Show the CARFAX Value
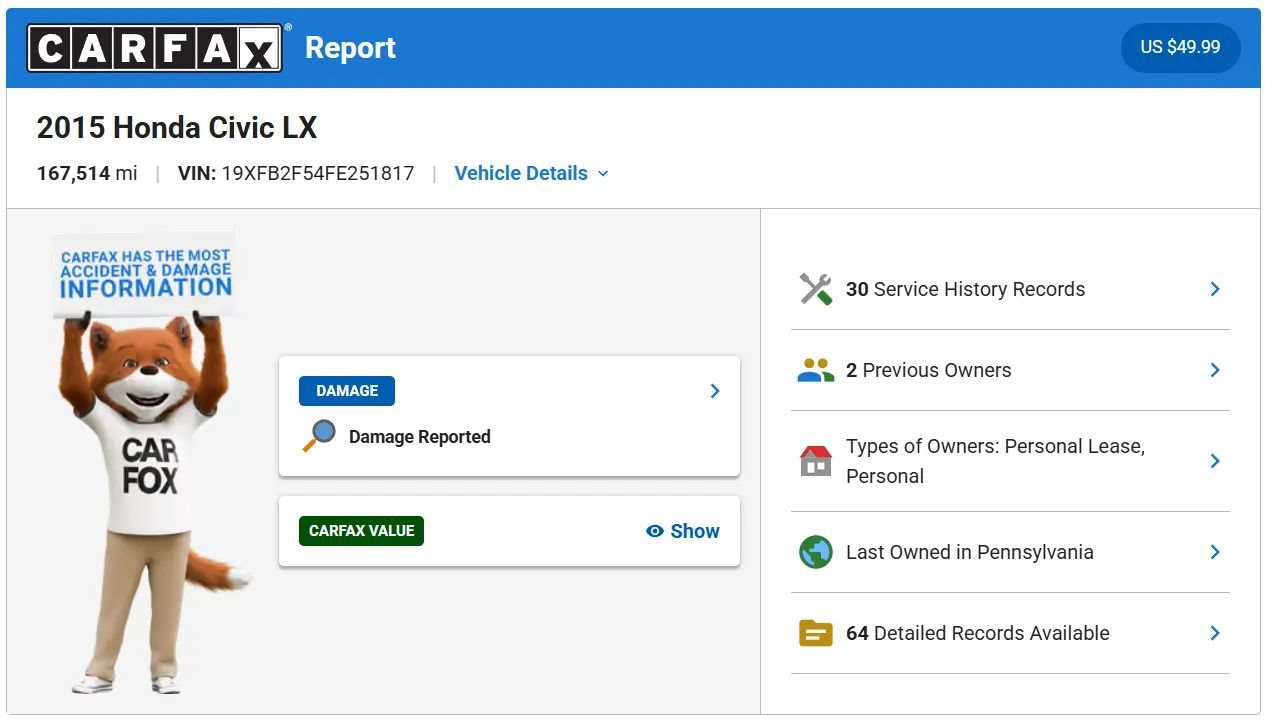This screenshot has width=1265, height=720. click(683, 531)
